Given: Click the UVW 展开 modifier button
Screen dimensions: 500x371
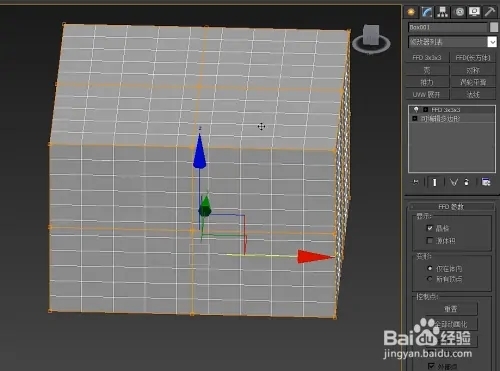Looking at the screenshot, I should pos(427,94).
